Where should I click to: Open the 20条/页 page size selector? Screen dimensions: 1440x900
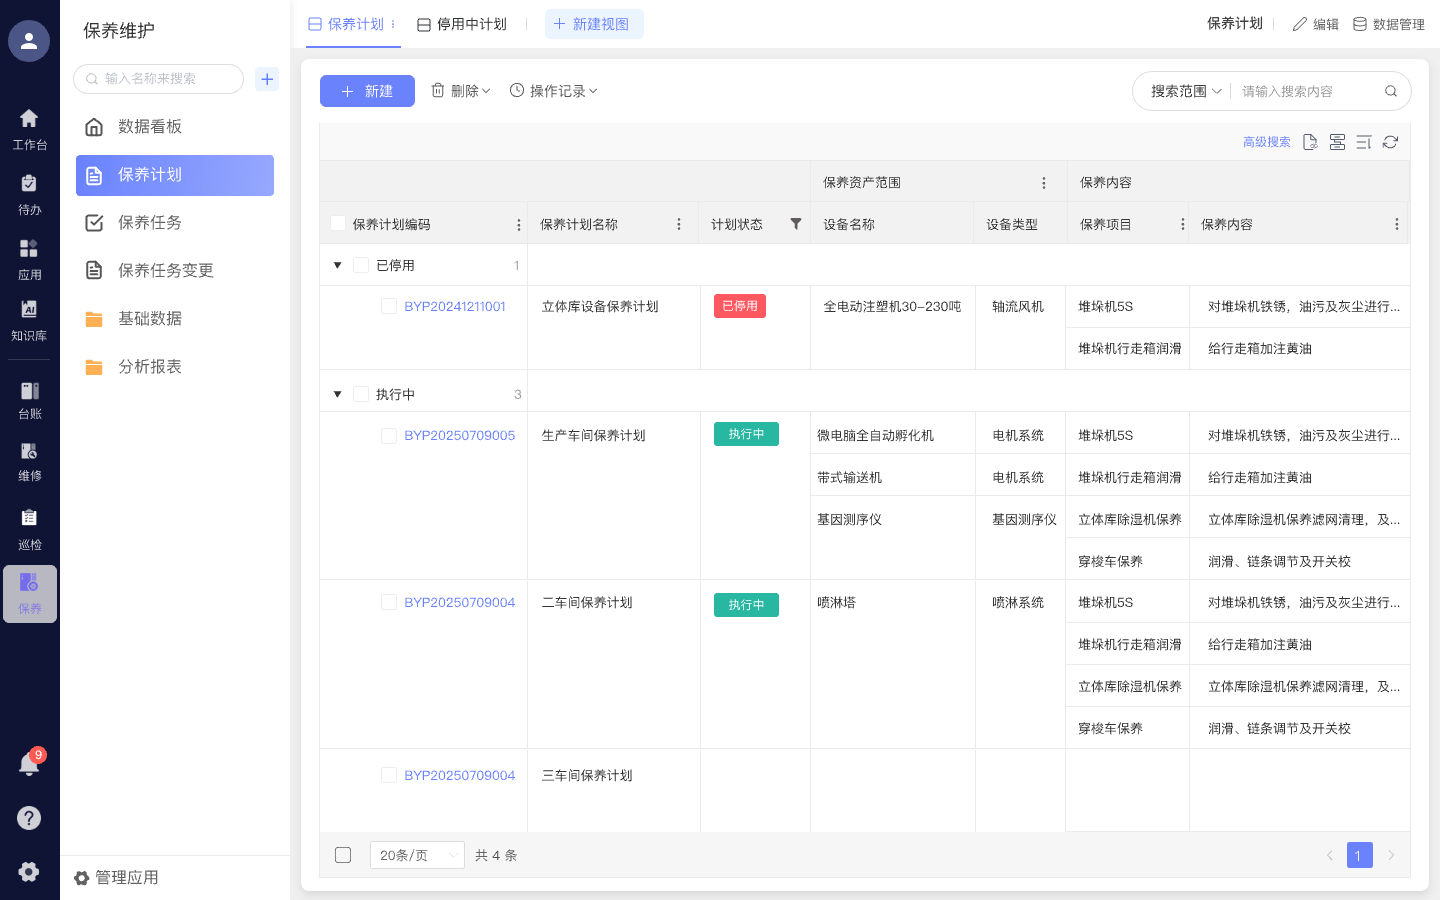(x=417, y=855)
